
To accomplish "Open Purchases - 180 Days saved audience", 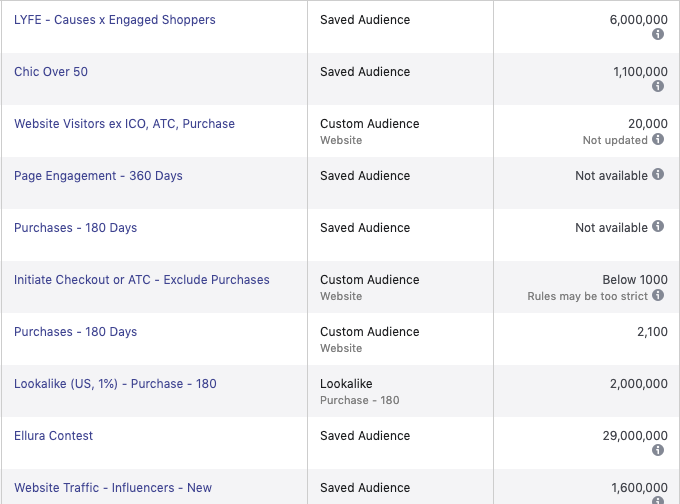I will [75, 228].
